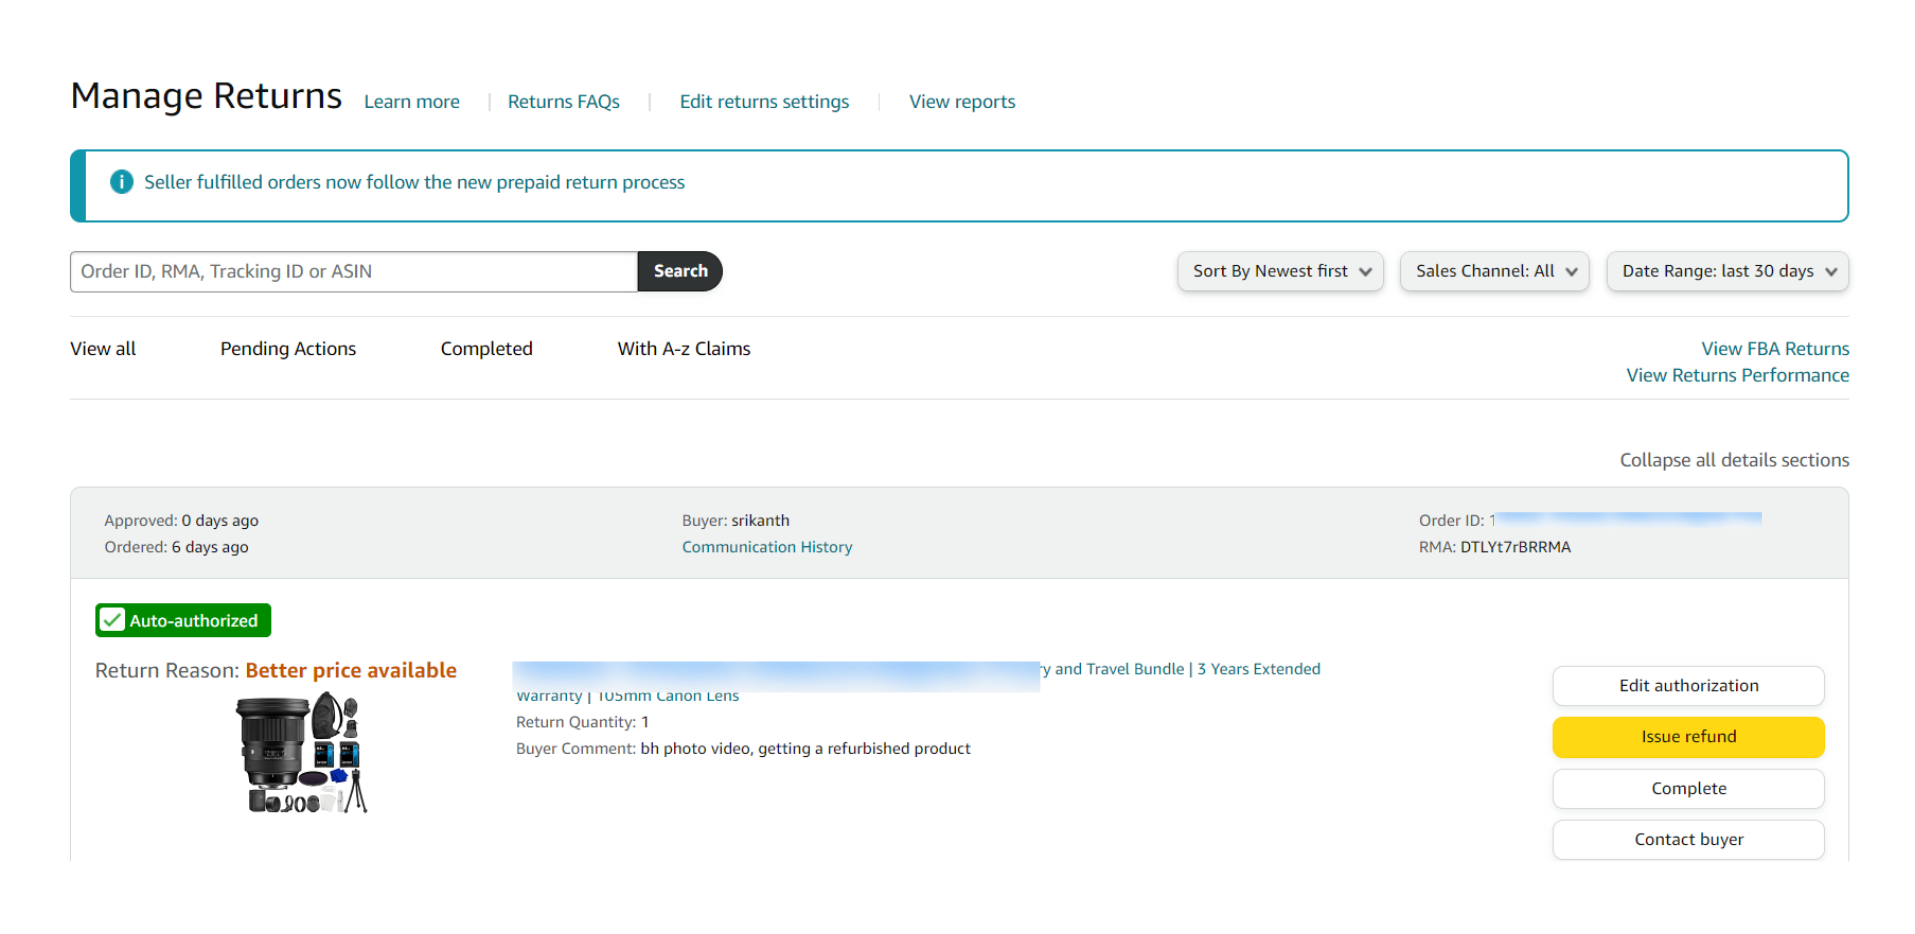
Task: Click the info icon in the banner
Action: coord(121,182)
